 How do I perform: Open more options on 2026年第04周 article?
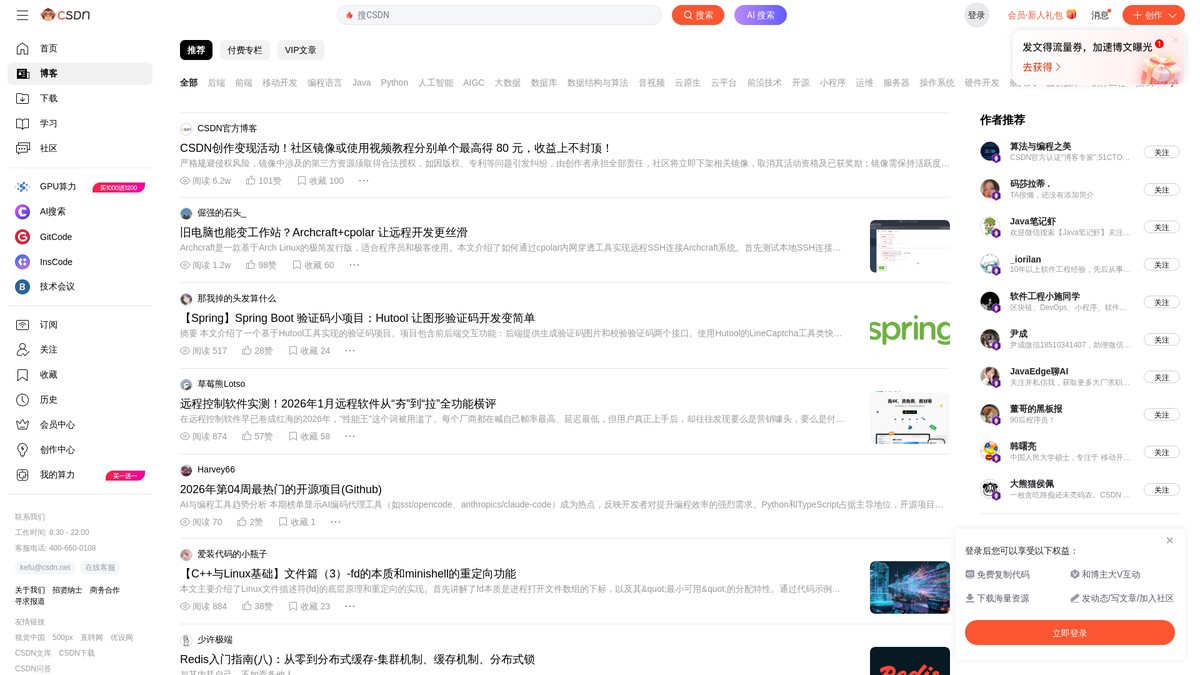pos(335,522)
